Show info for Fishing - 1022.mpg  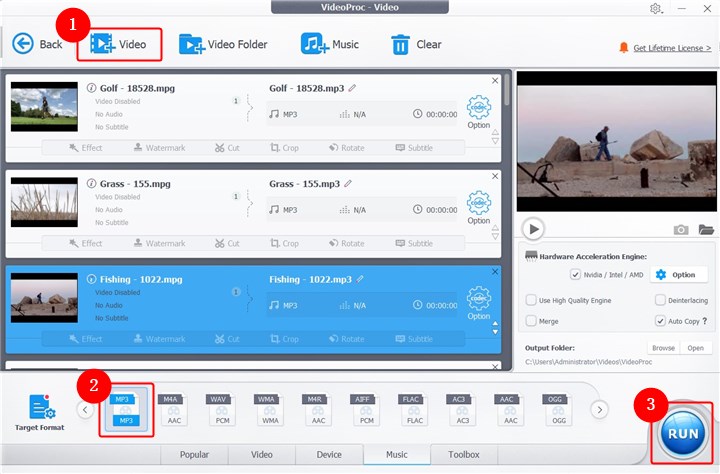pyautogui.click(x=91, y=279)
